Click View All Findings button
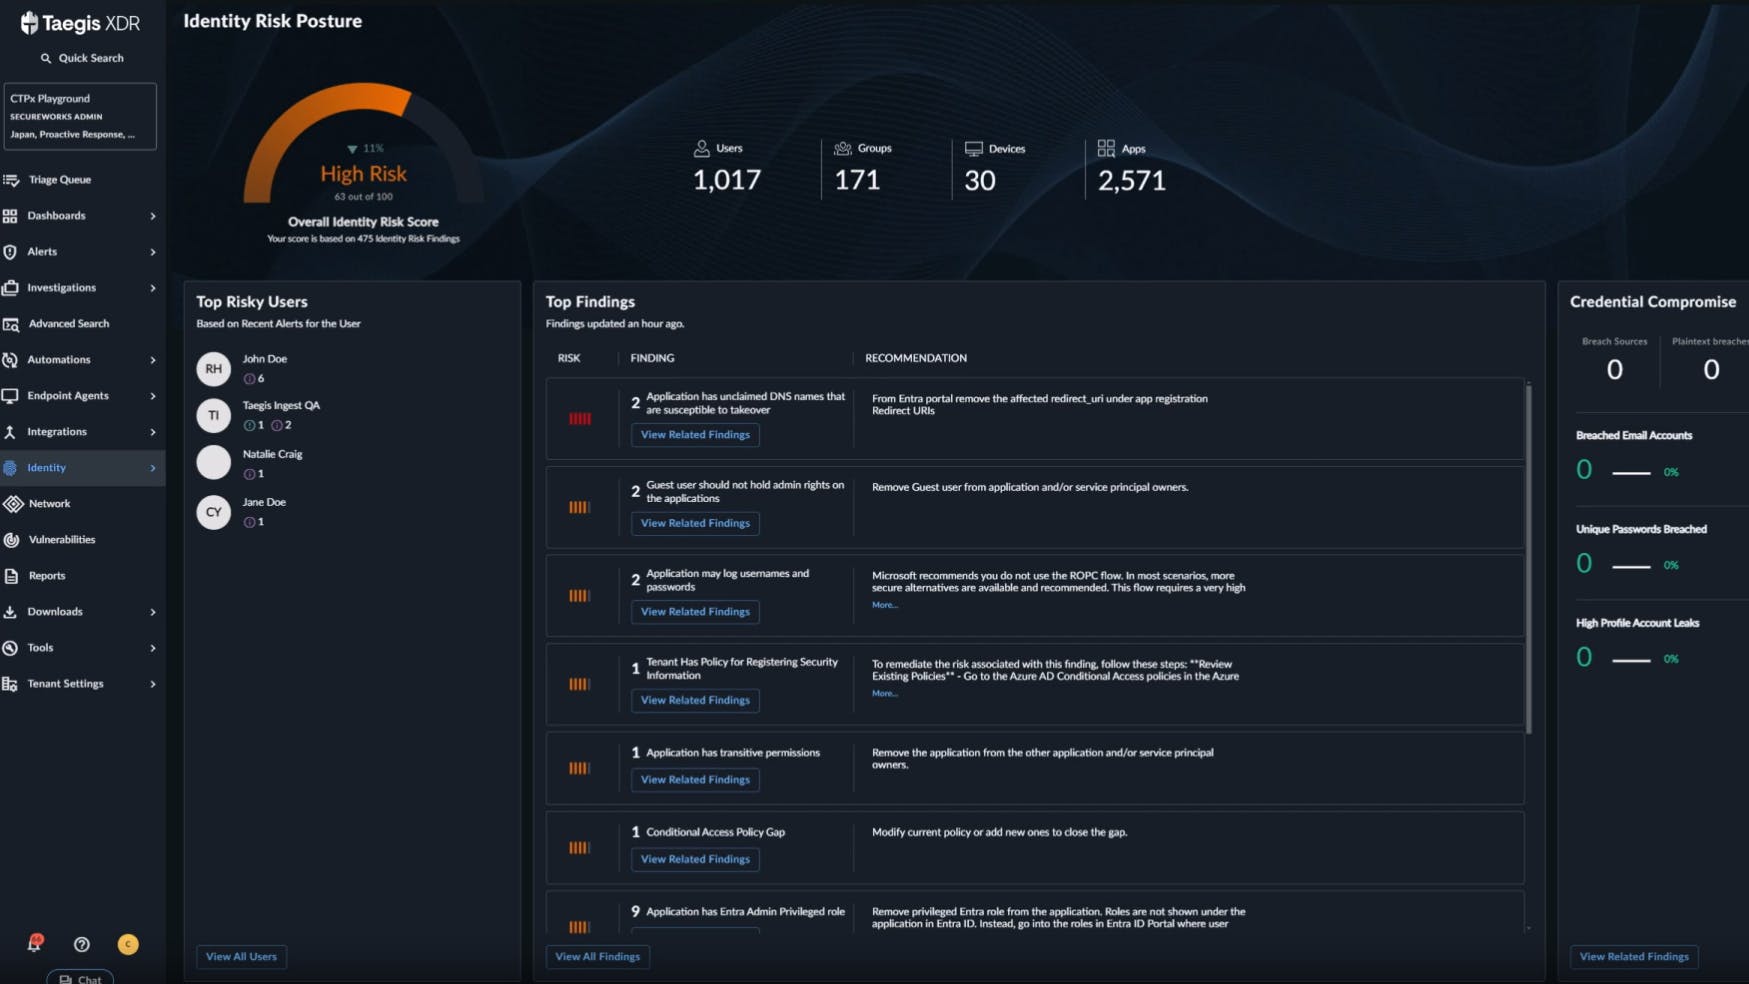 (x=597, y=957)
